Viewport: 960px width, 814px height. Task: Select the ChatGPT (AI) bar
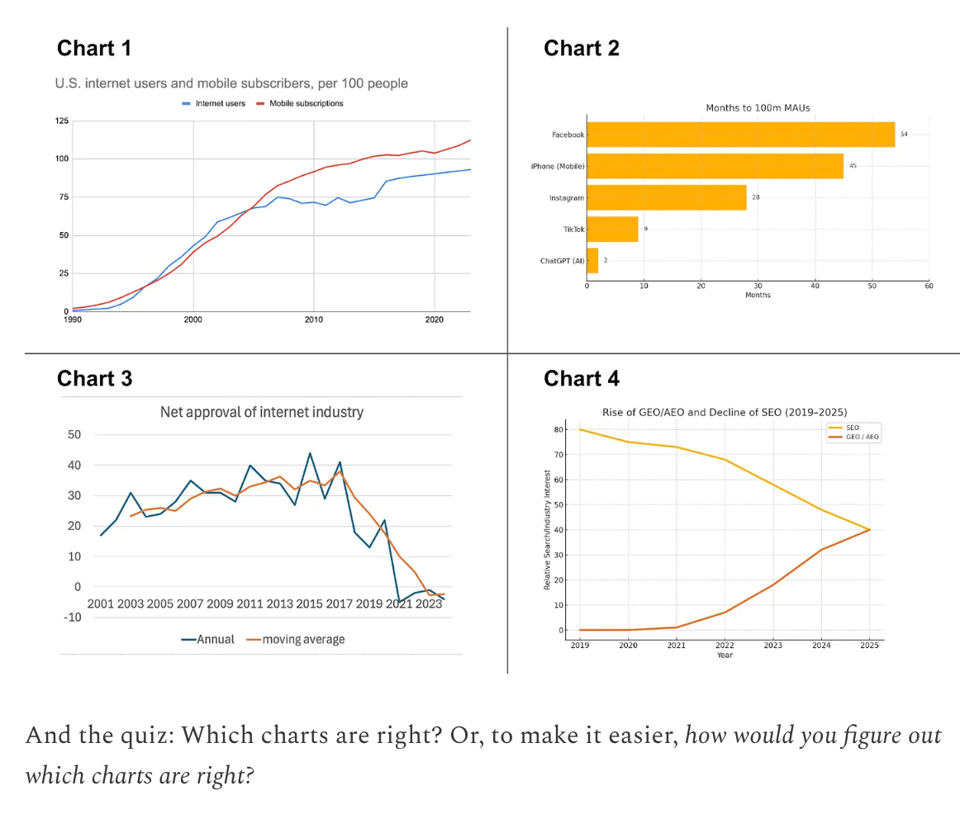pos(592,261)
